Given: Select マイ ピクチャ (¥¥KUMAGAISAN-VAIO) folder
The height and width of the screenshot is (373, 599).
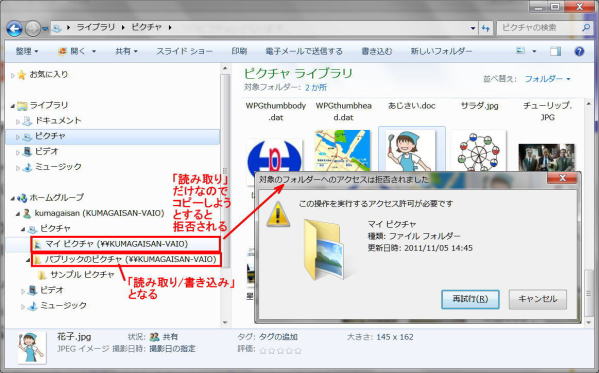Looking at the screenshot, I should click(117, 244).
